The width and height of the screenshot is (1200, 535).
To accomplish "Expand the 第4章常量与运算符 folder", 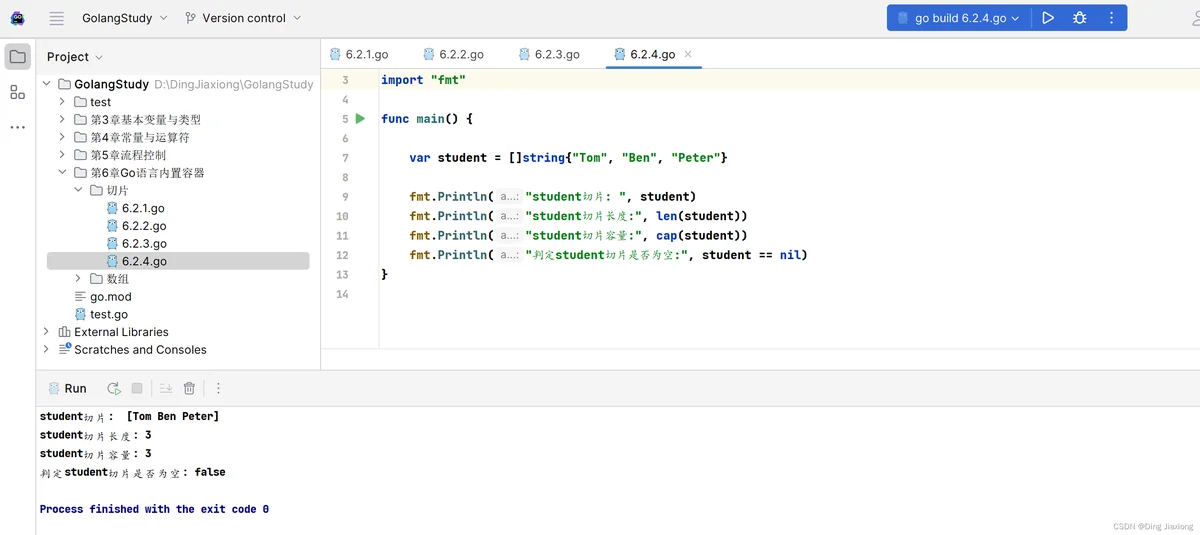I will 62,137.
